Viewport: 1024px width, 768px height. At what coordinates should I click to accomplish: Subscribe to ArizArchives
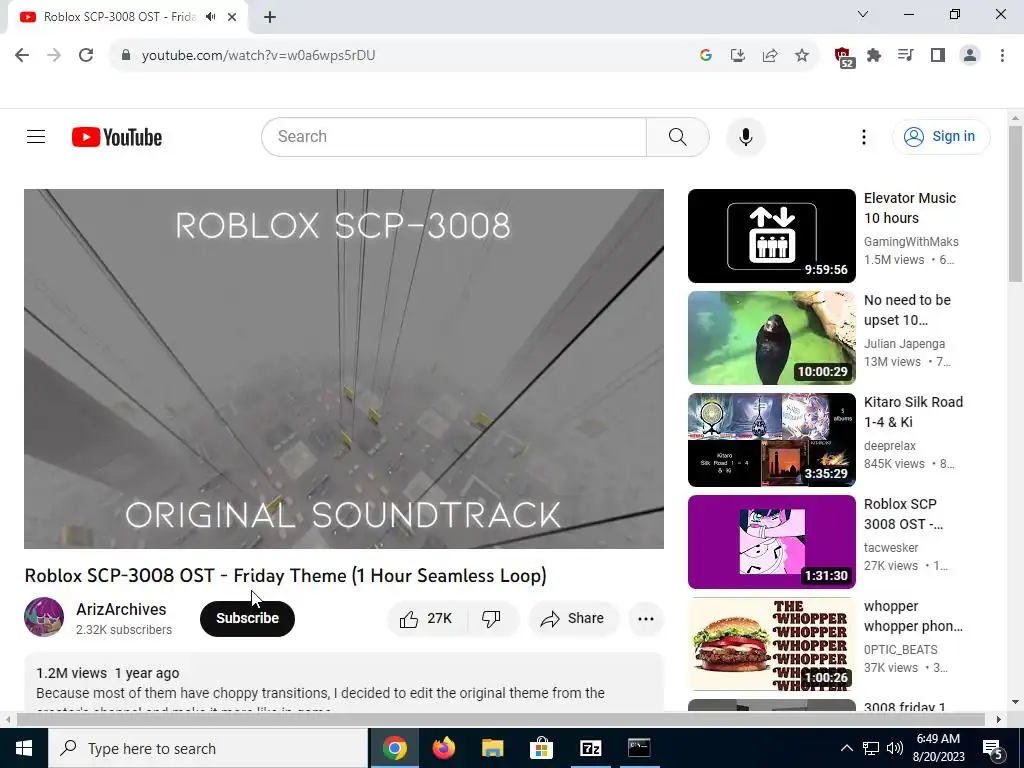(247, 618)
